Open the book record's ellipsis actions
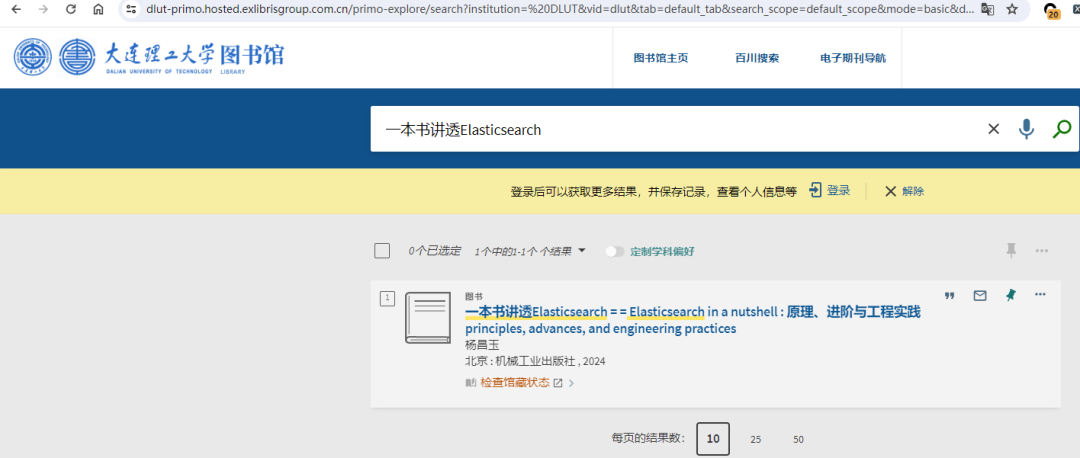Image resolution: width=1080 pixels, height=458 pixels. point(1040,295)
